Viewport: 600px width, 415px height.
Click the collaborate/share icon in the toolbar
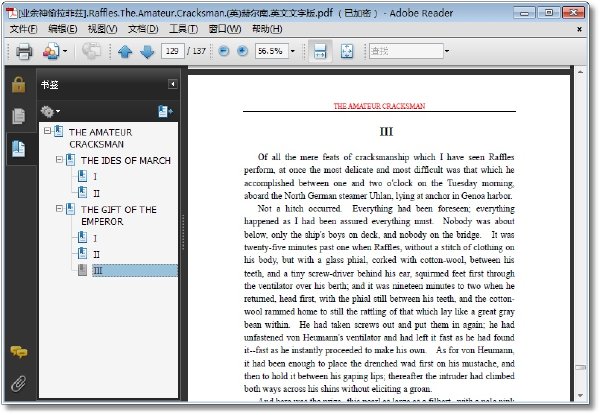(51, 51)
